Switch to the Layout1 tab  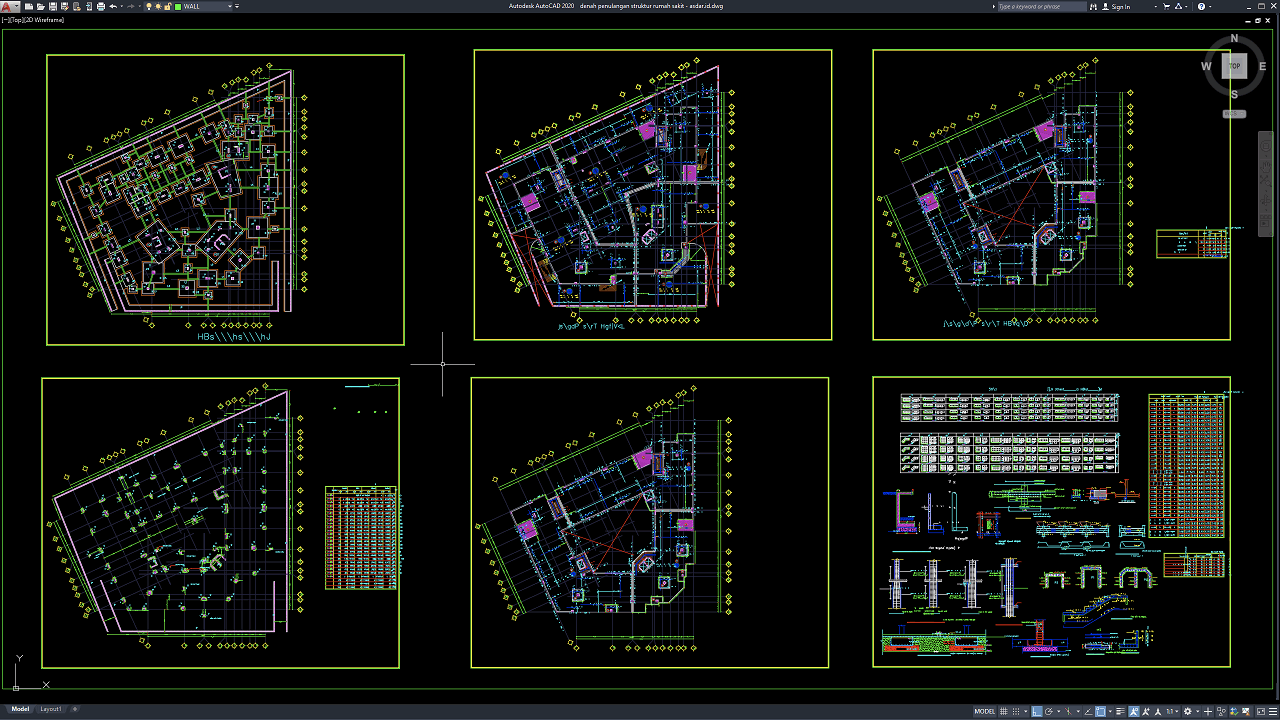[50, 709]
